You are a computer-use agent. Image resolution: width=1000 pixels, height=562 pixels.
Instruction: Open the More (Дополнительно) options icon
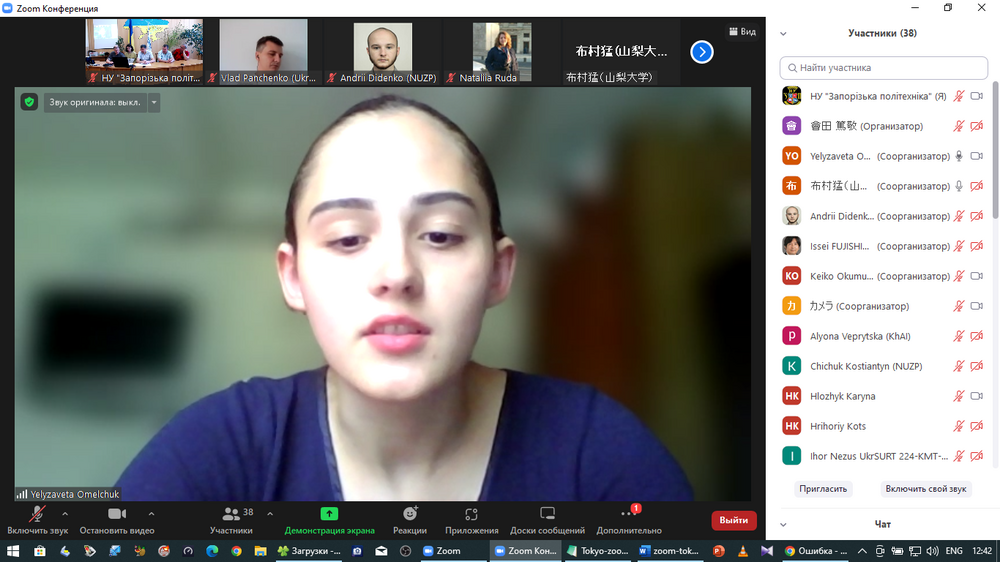tap(628, 513)
